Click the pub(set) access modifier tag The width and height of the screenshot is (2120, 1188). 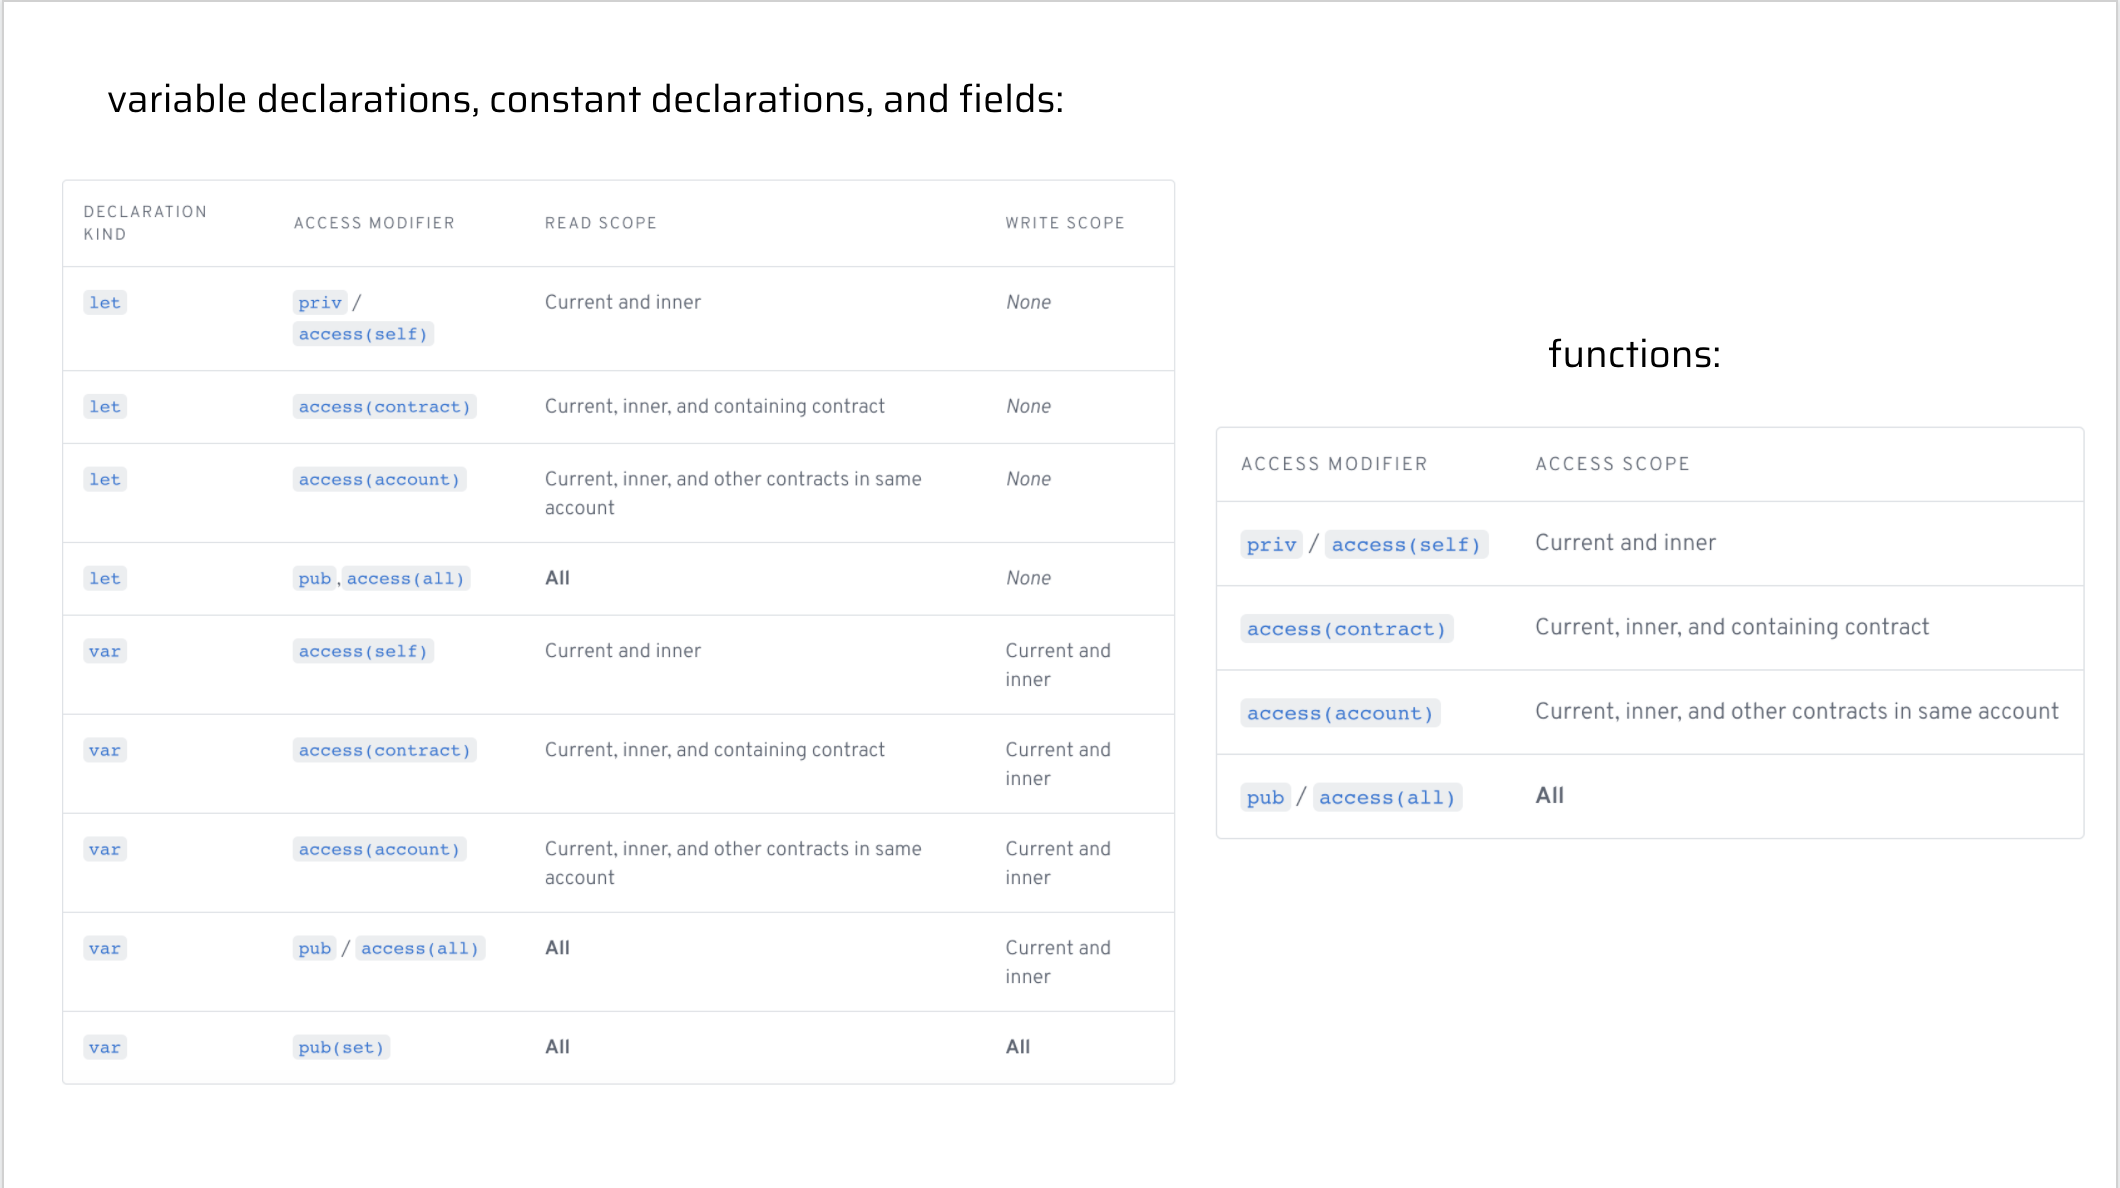point(341,1047)
